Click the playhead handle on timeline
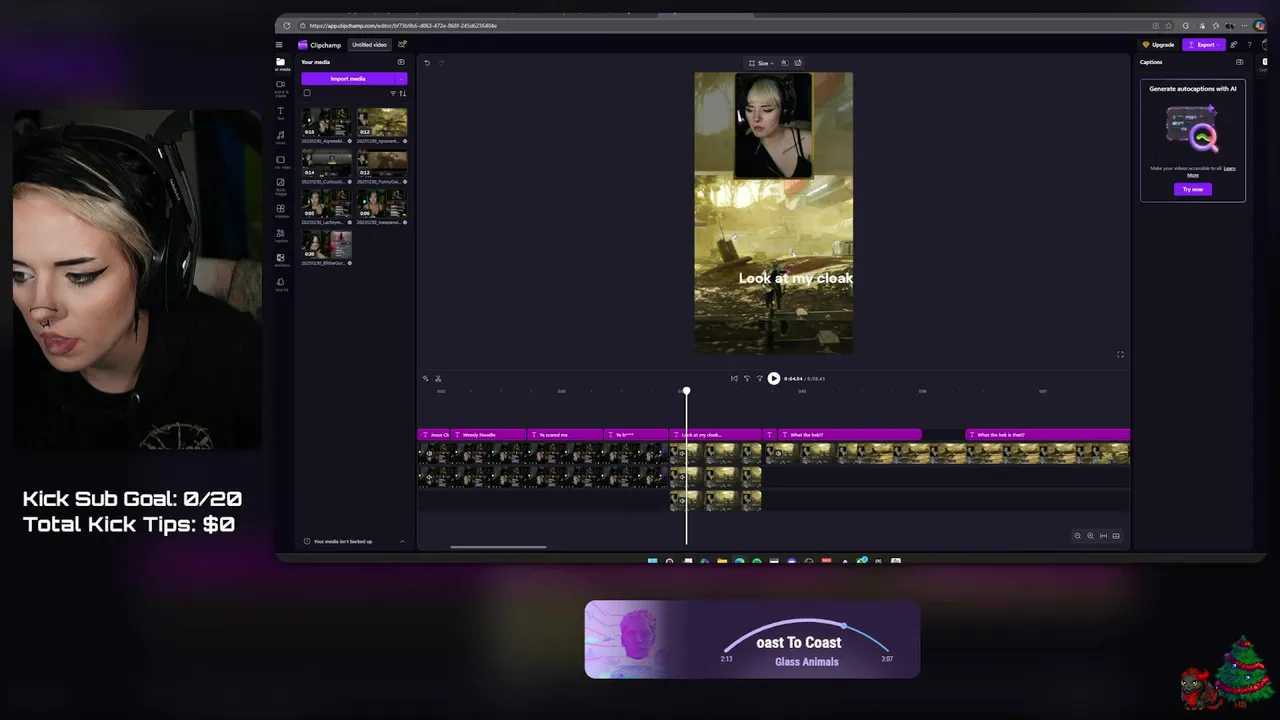Viewport: 1280px width, 720px height. 686,391
